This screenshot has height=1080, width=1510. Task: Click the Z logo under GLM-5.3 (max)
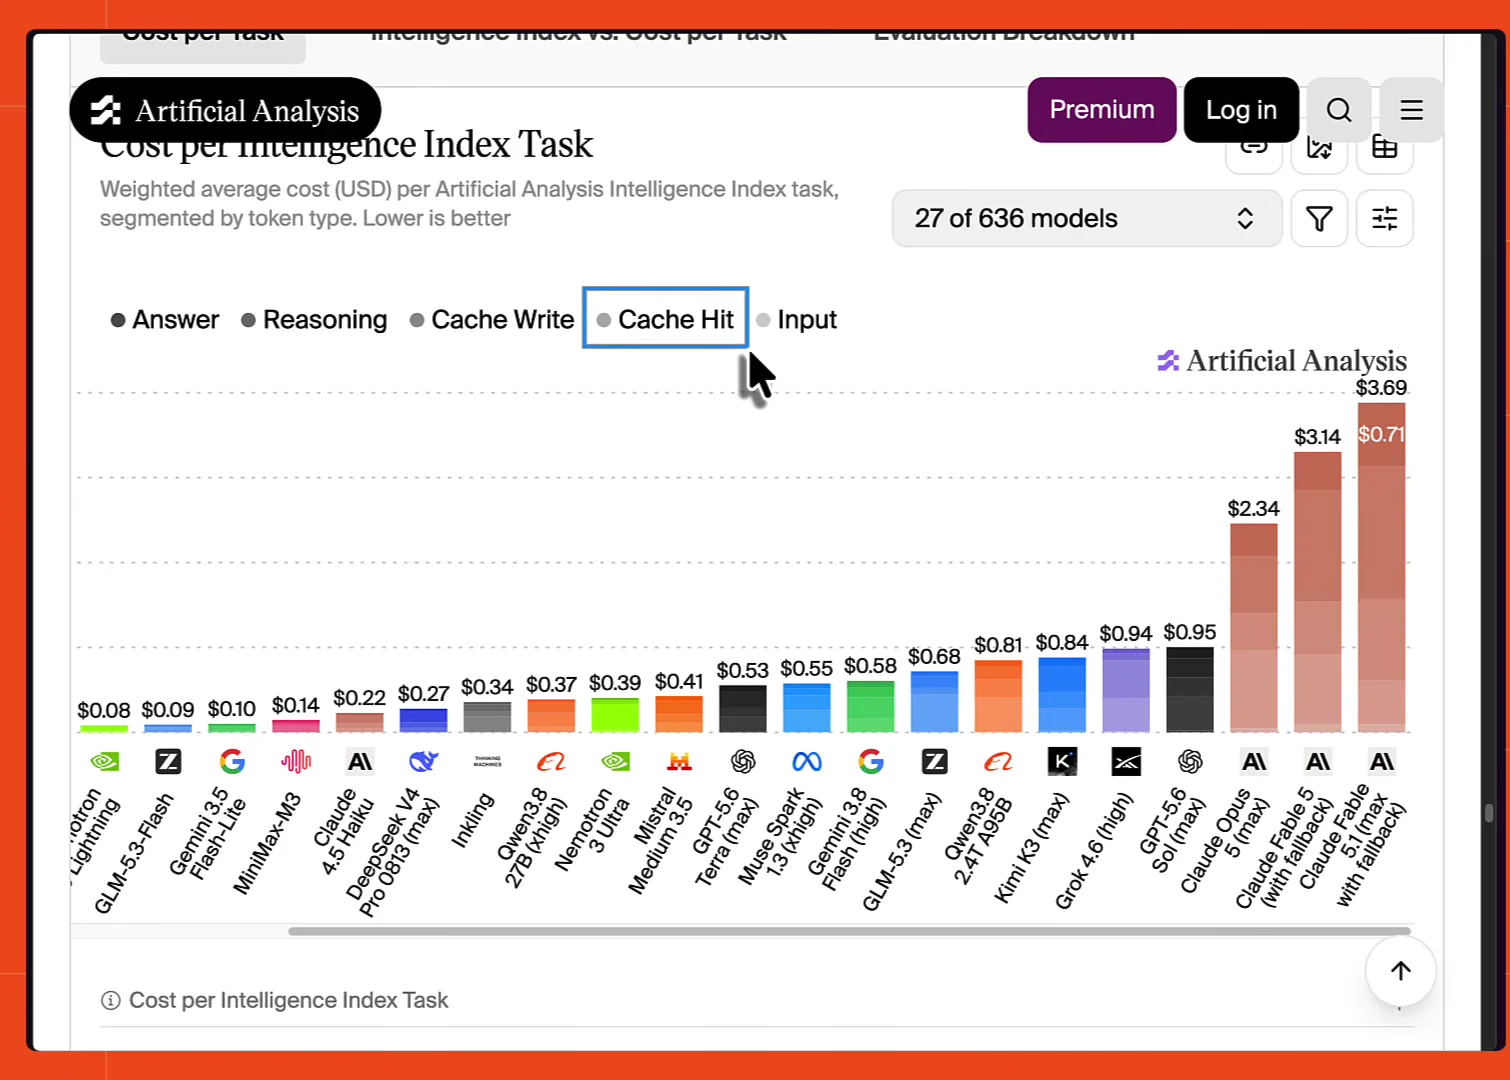pyautogui.click(x=934, y=762)
